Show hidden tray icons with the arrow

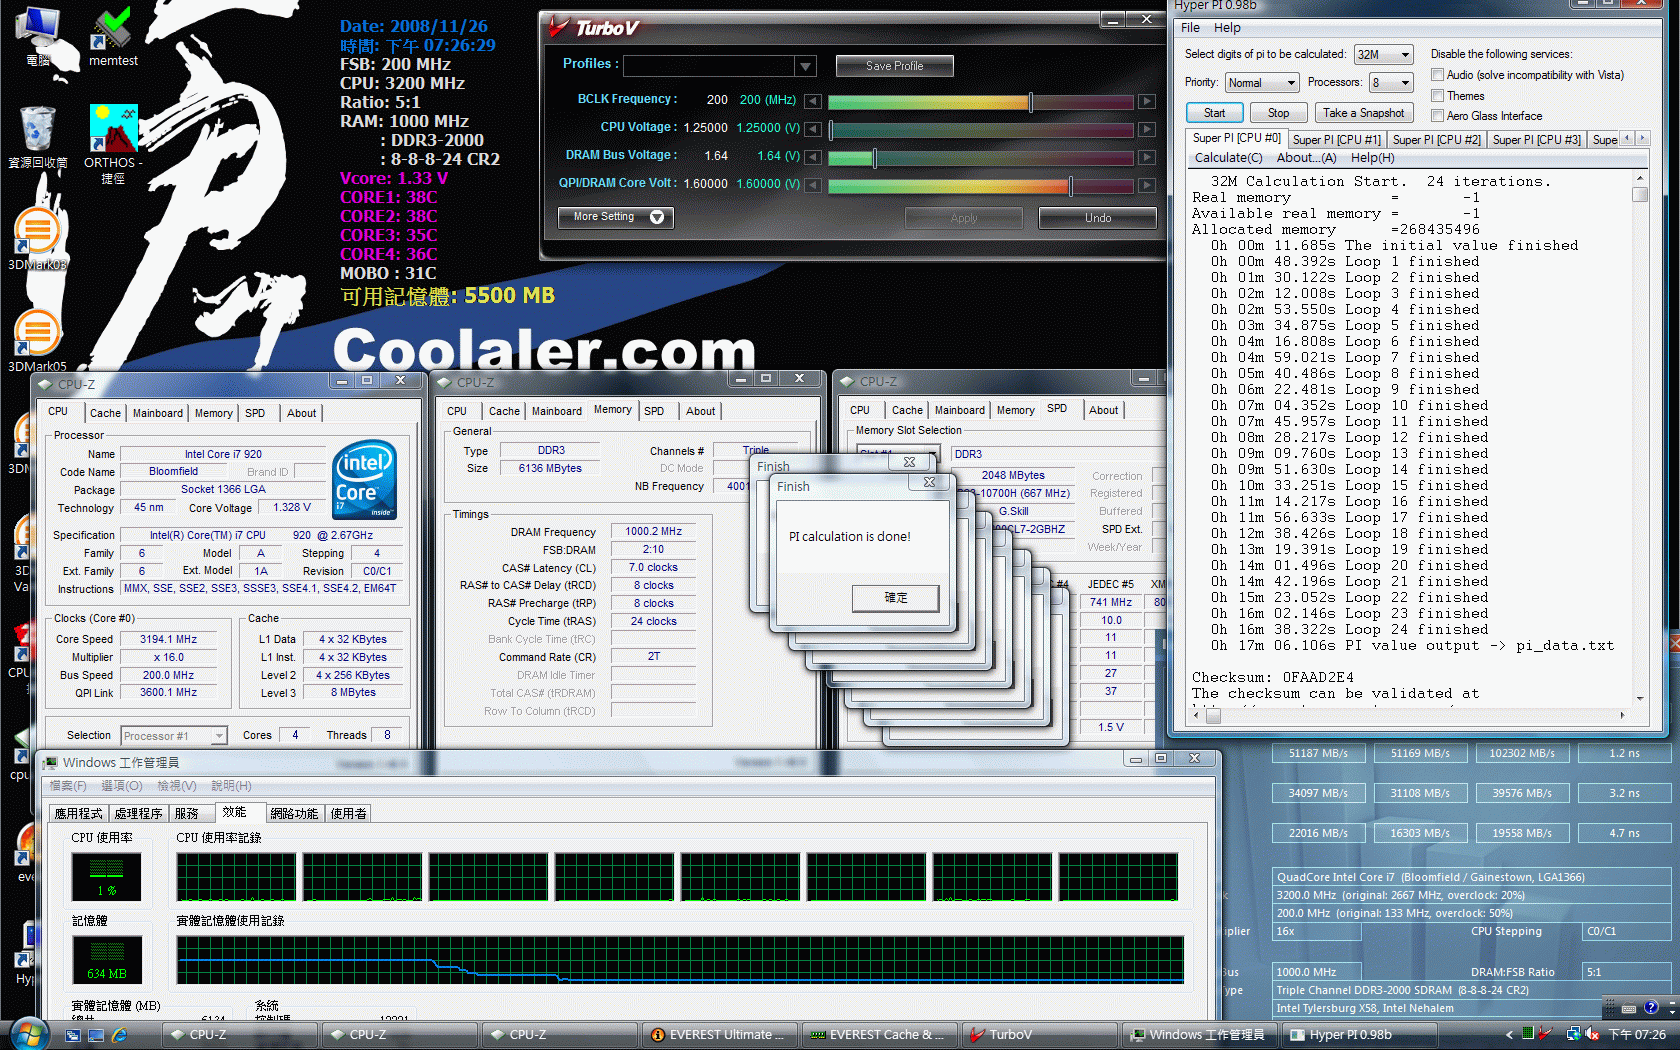pos(1509,1035)
